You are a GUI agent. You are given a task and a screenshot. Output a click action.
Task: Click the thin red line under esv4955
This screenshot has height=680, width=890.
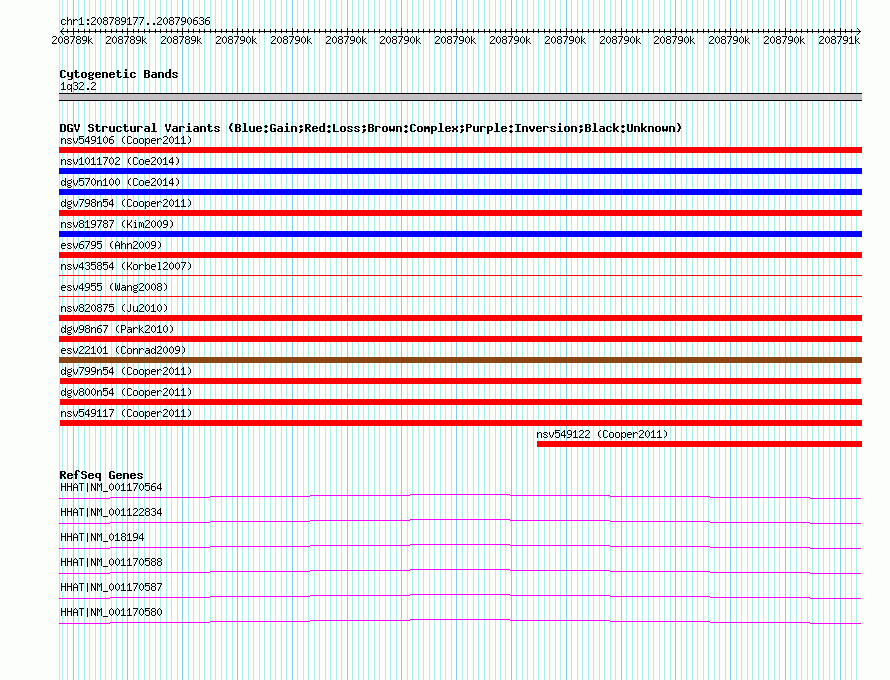pyautogui.click(x=460, y=296)
